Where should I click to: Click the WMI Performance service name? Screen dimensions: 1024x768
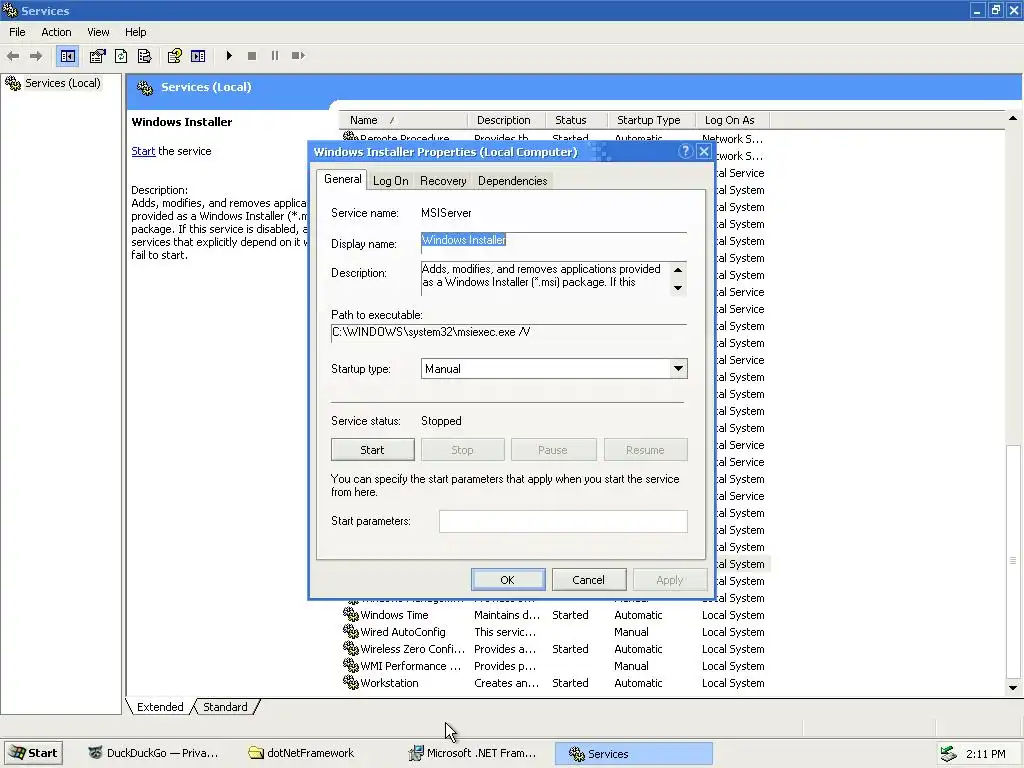pos(411,666)
